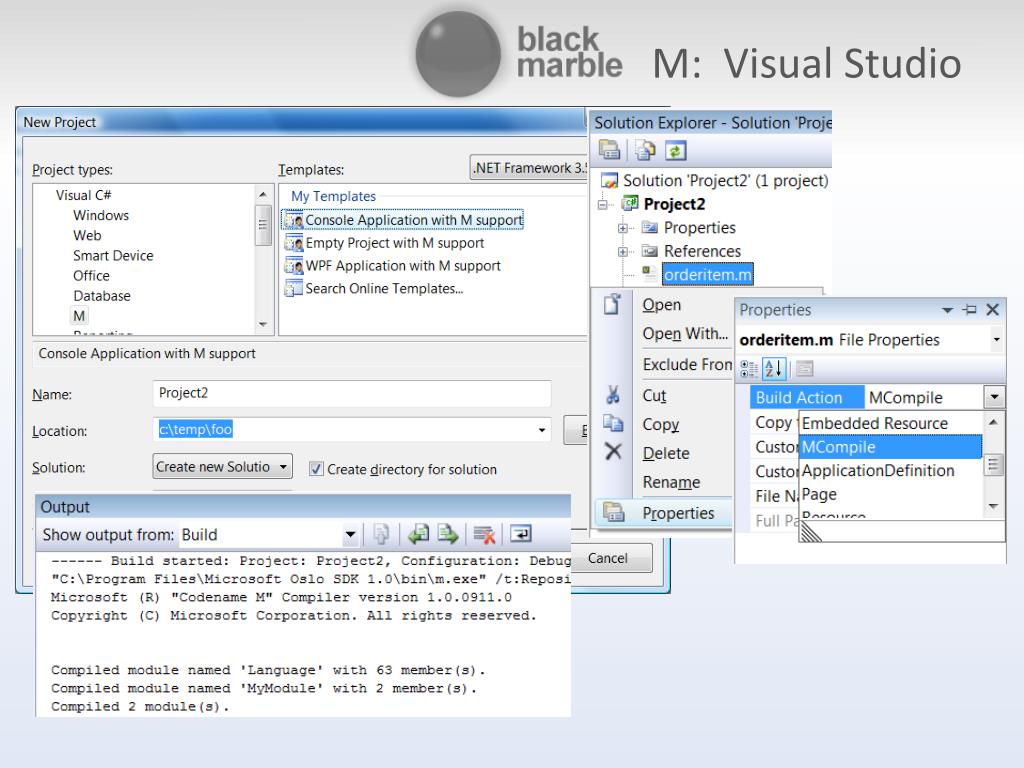Open the .NET Framework version dropdown

(x=528, y=168)
